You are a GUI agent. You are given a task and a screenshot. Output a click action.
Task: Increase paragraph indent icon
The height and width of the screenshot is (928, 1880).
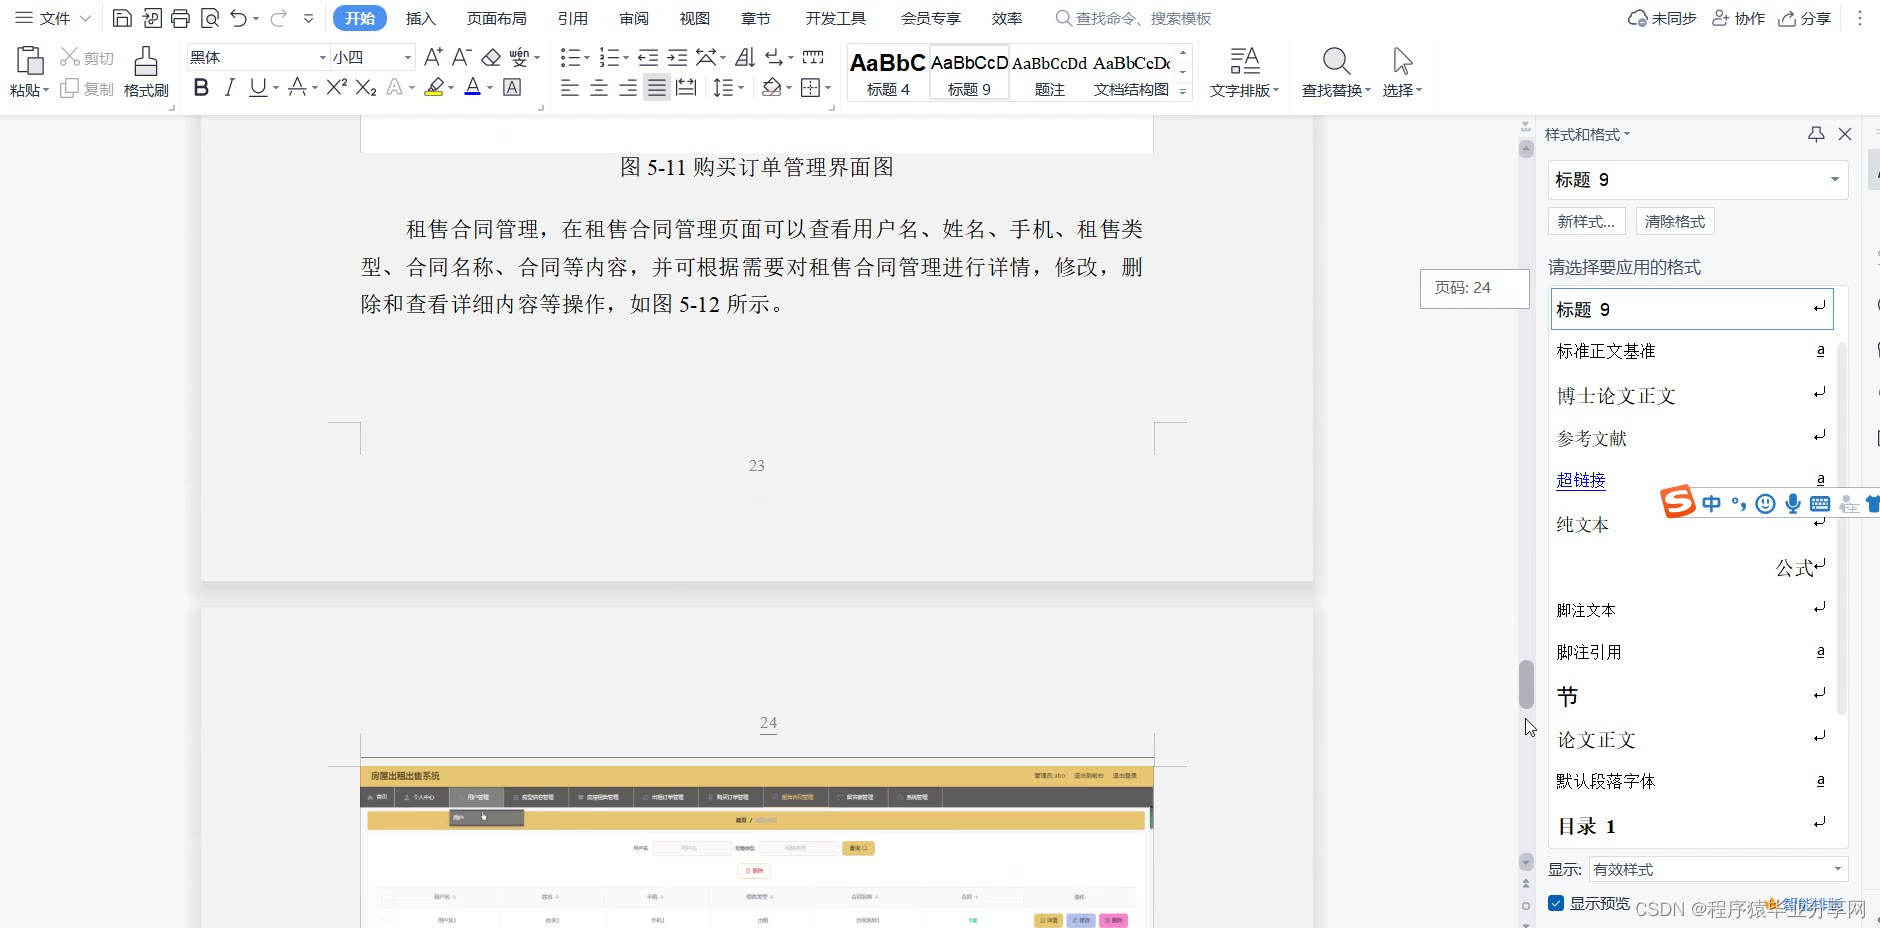677,57
